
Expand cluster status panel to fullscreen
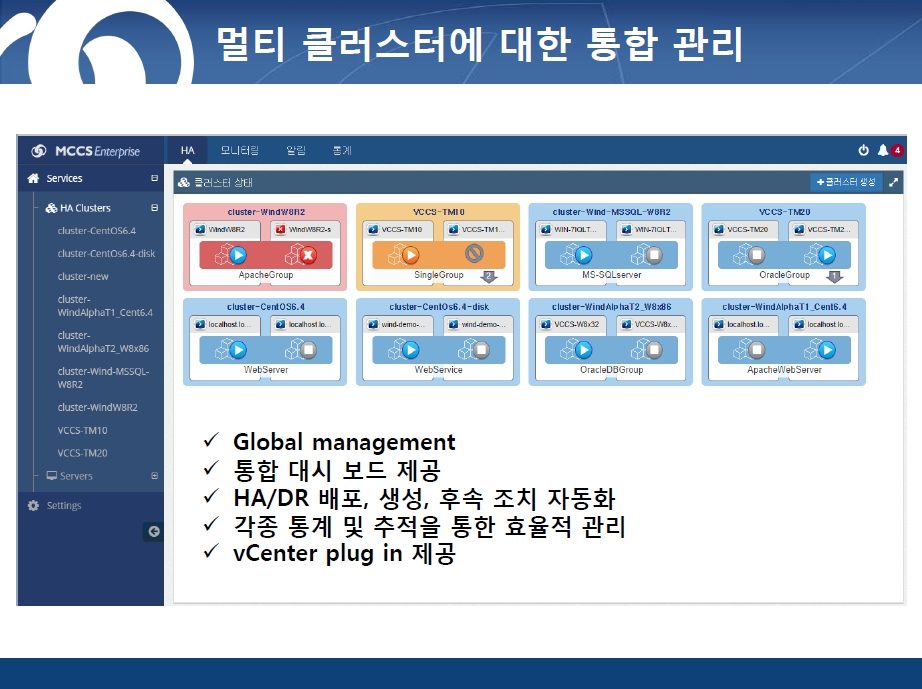point(893,182)
